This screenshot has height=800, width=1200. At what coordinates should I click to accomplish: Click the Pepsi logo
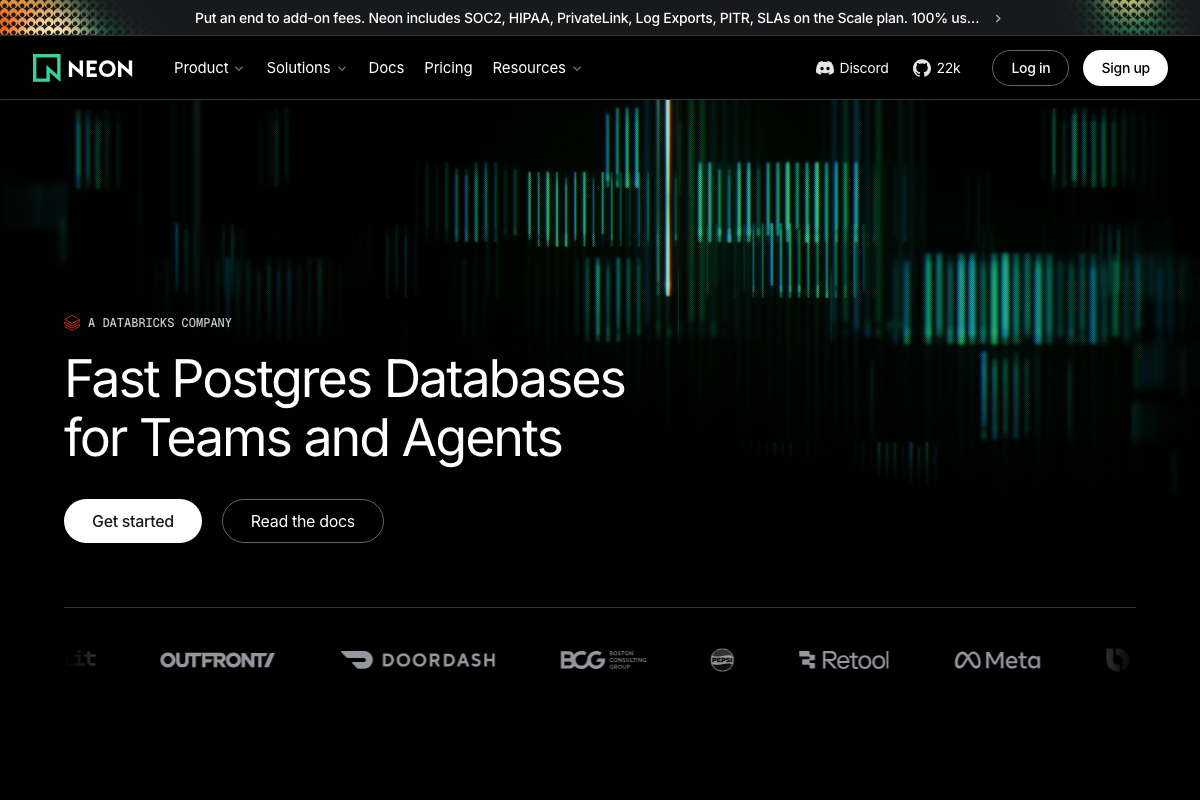click(722, 660)
